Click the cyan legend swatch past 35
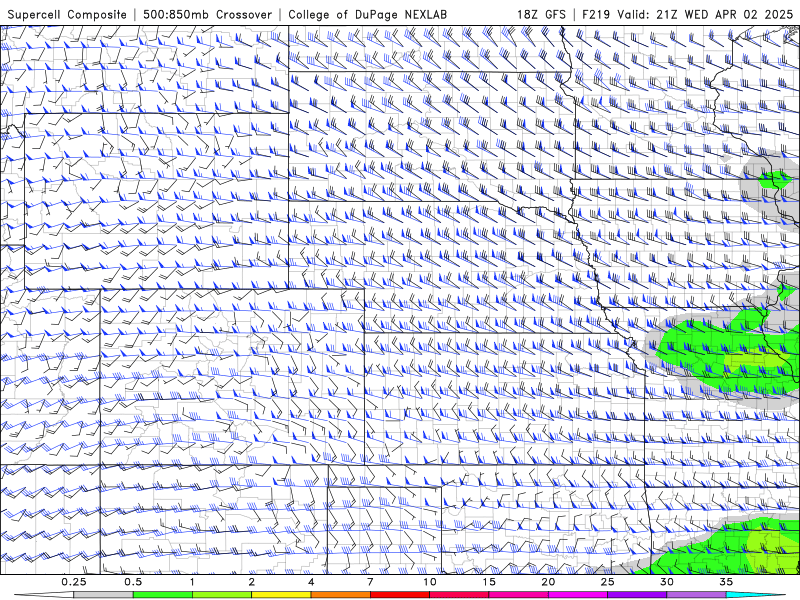The image size is (800, 600). (x=755, y=595)
